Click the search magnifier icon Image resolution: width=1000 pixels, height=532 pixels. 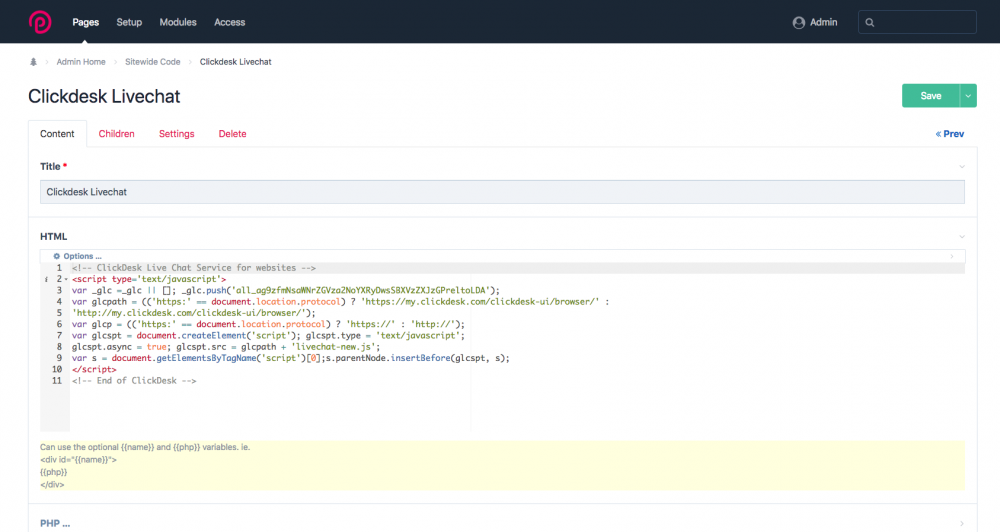point(870,22)
